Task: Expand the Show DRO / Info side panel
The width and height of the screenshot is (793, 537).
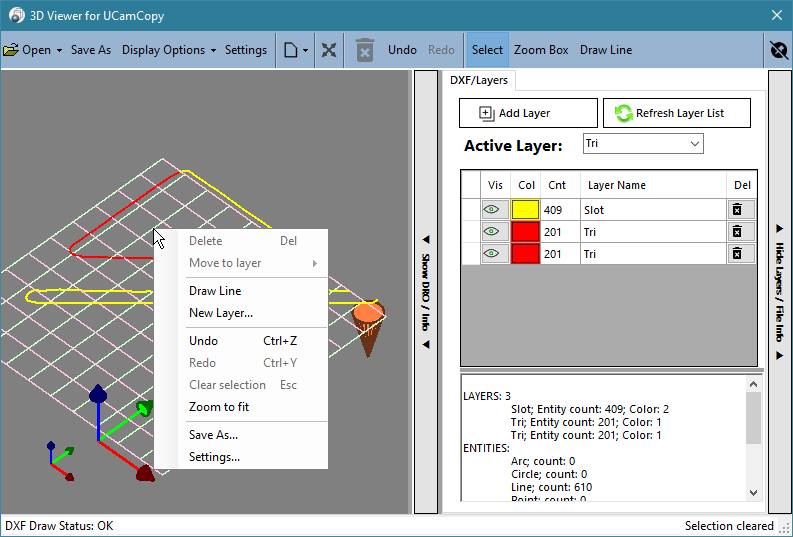Action: click(x=426, y=292)
